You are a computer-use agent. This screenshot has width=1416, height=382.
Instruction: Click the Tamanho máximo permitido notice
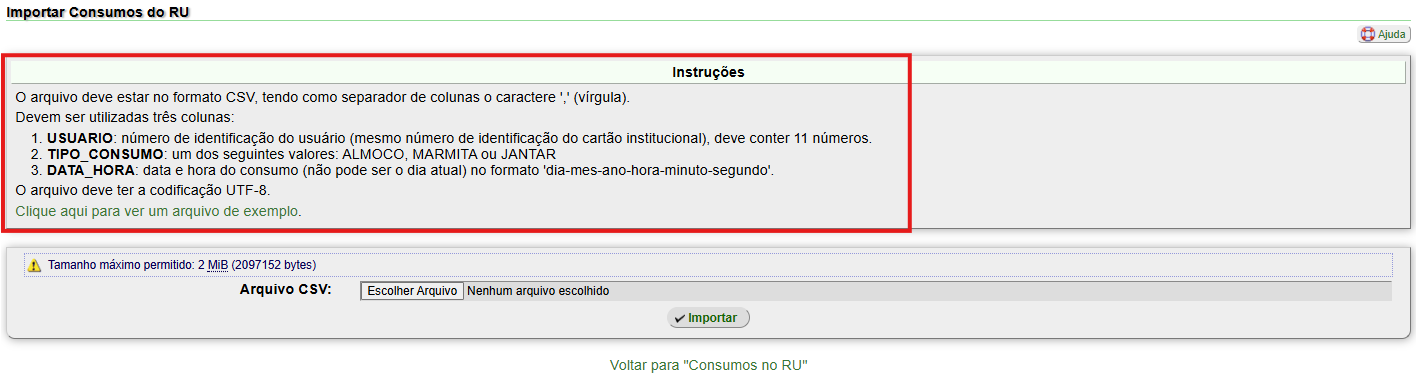click(x=708, y=265)
